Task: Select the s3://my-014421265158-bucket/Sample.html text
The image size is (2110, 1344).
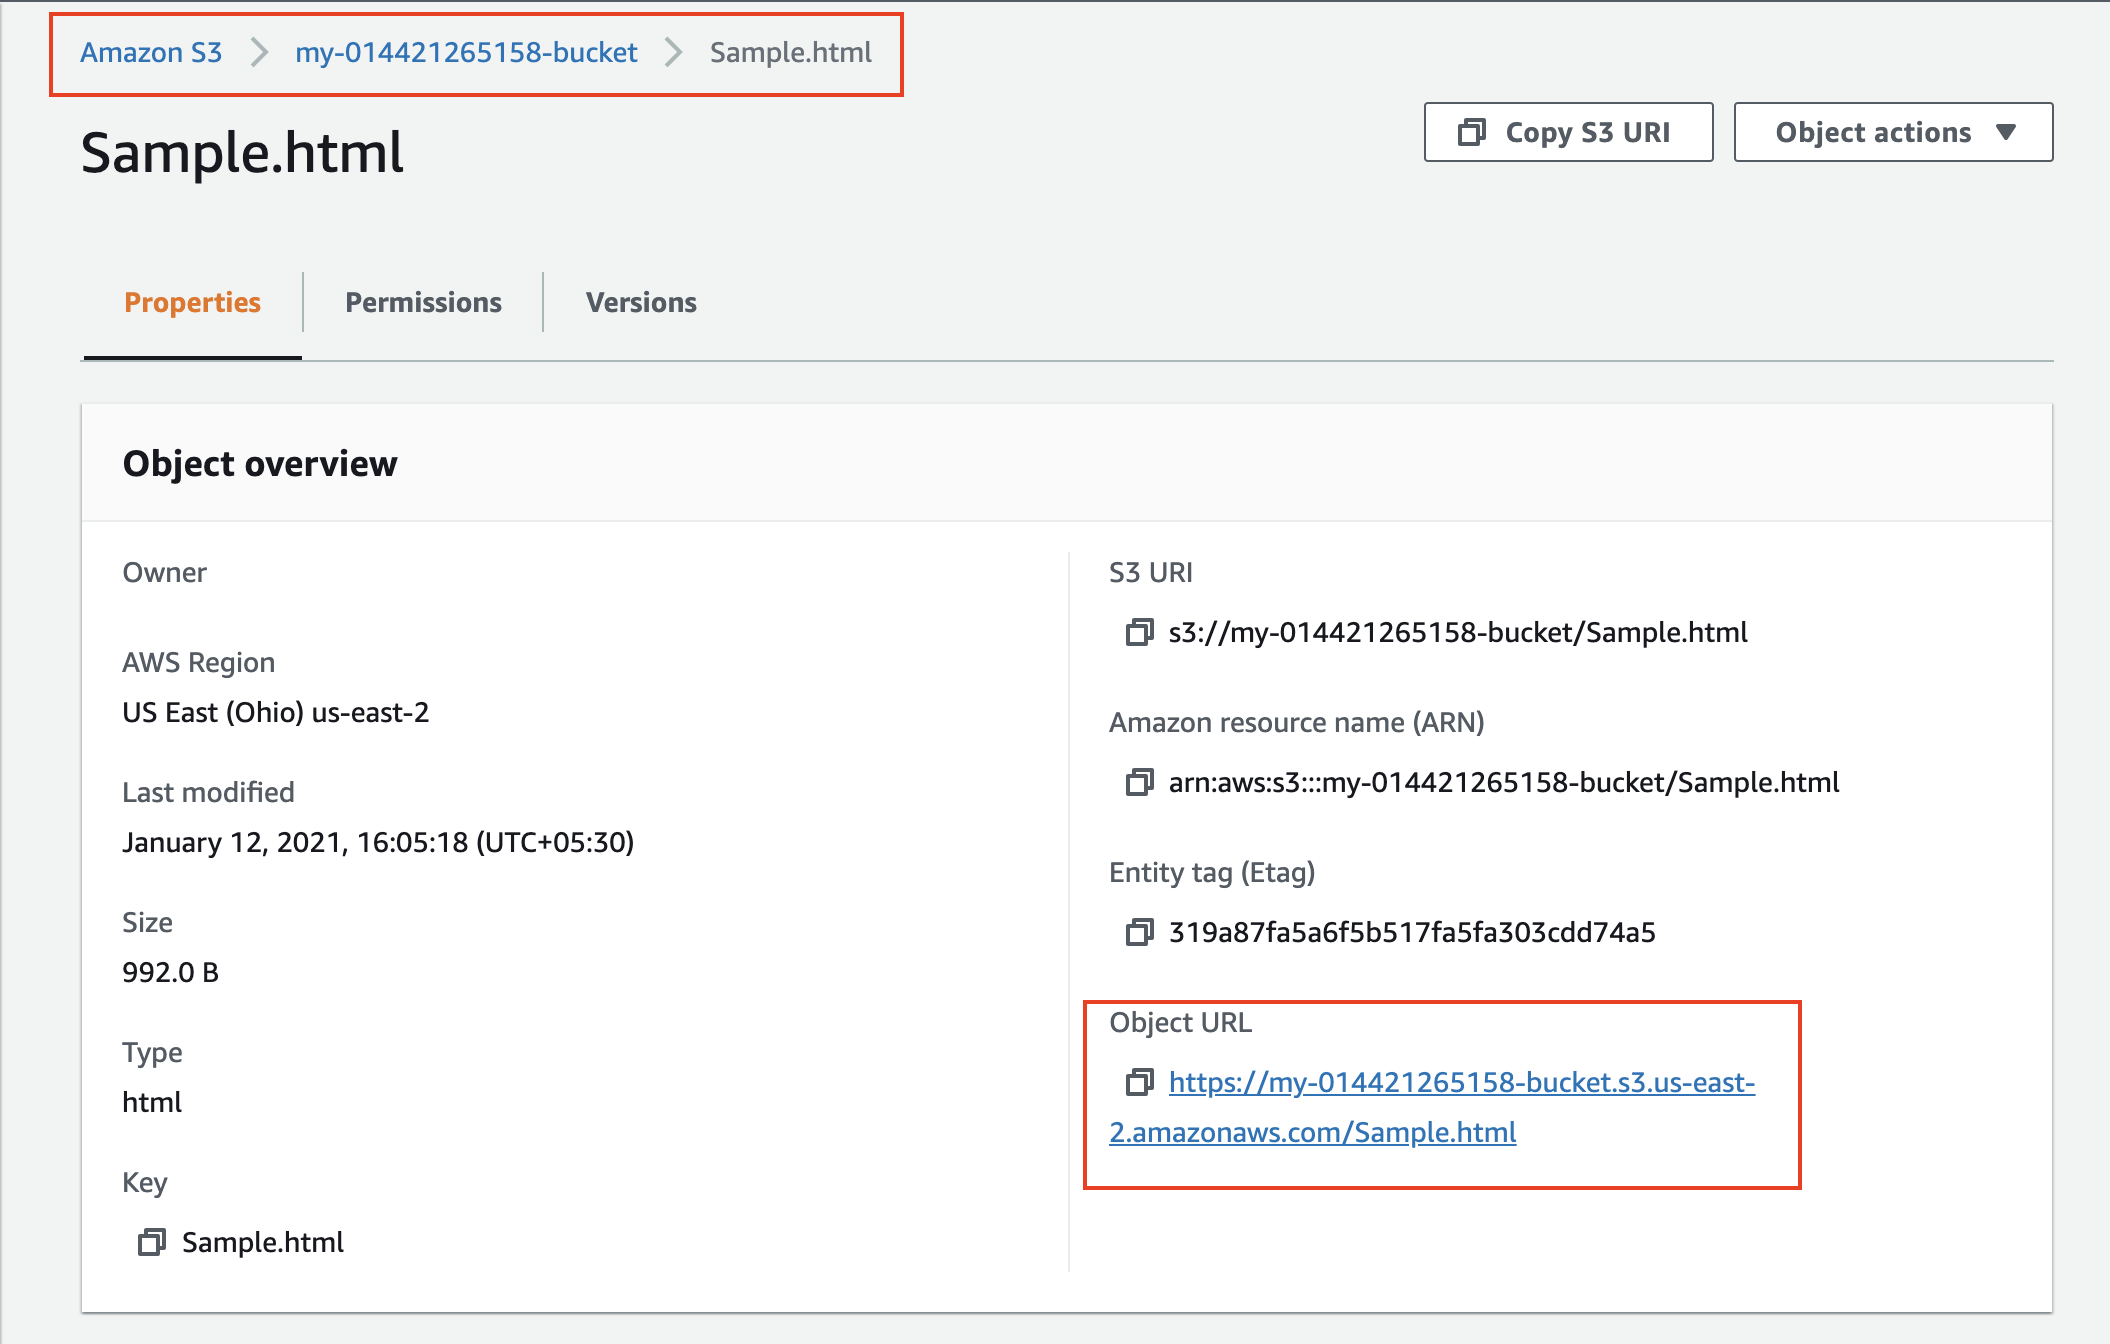Action: 1458,632
